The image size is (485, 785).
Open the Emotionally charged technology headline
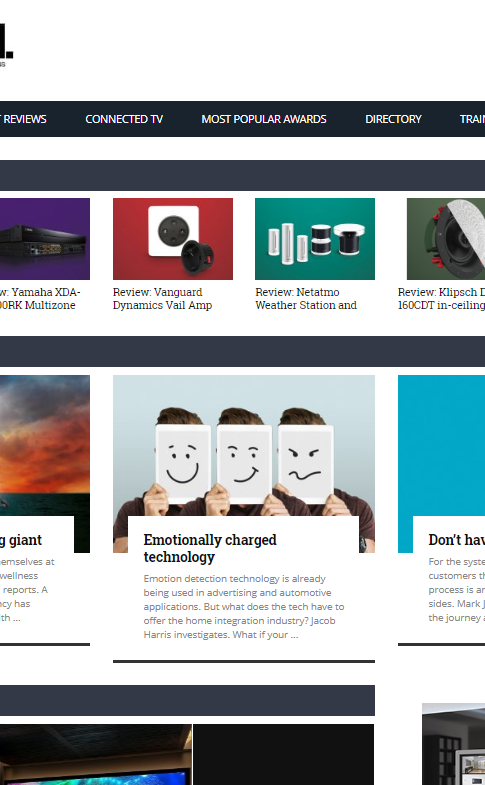pyautogui.click(x=210, y=548)
